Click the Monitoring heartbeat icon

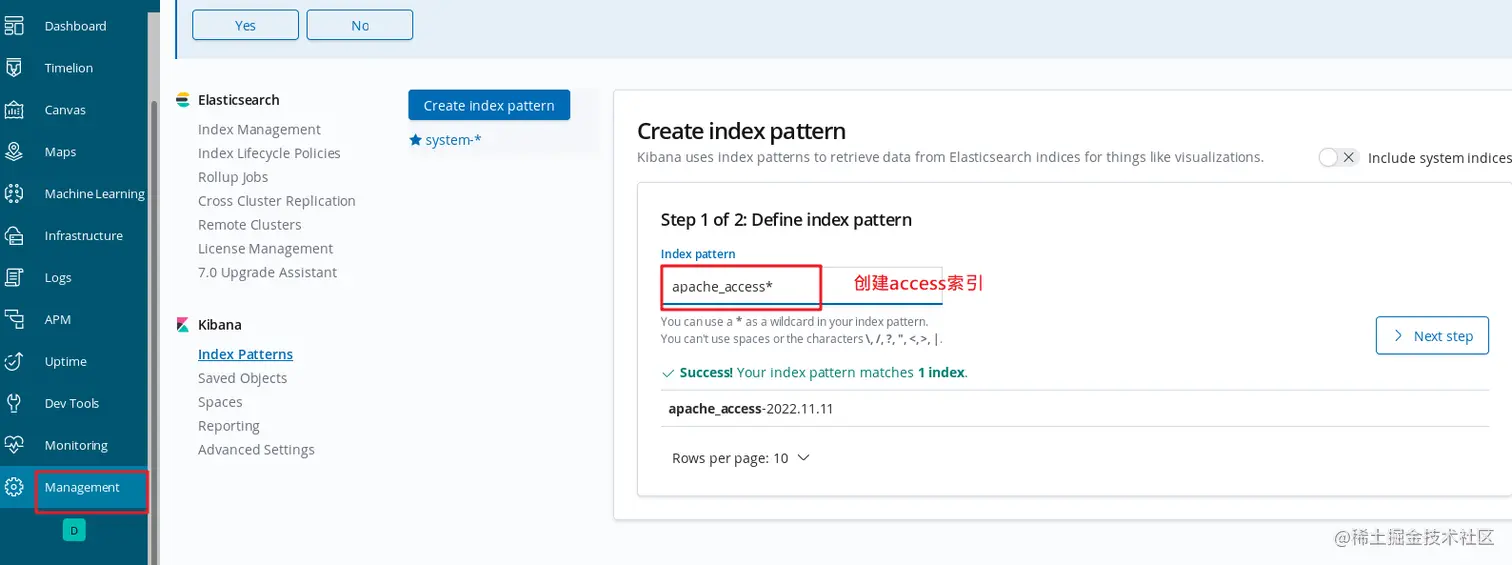point(14,445)
